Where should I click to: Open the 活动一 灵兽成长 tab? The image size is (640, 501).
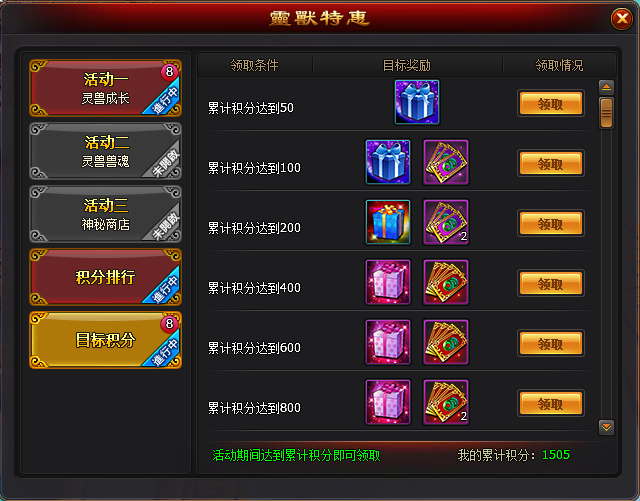105,88
